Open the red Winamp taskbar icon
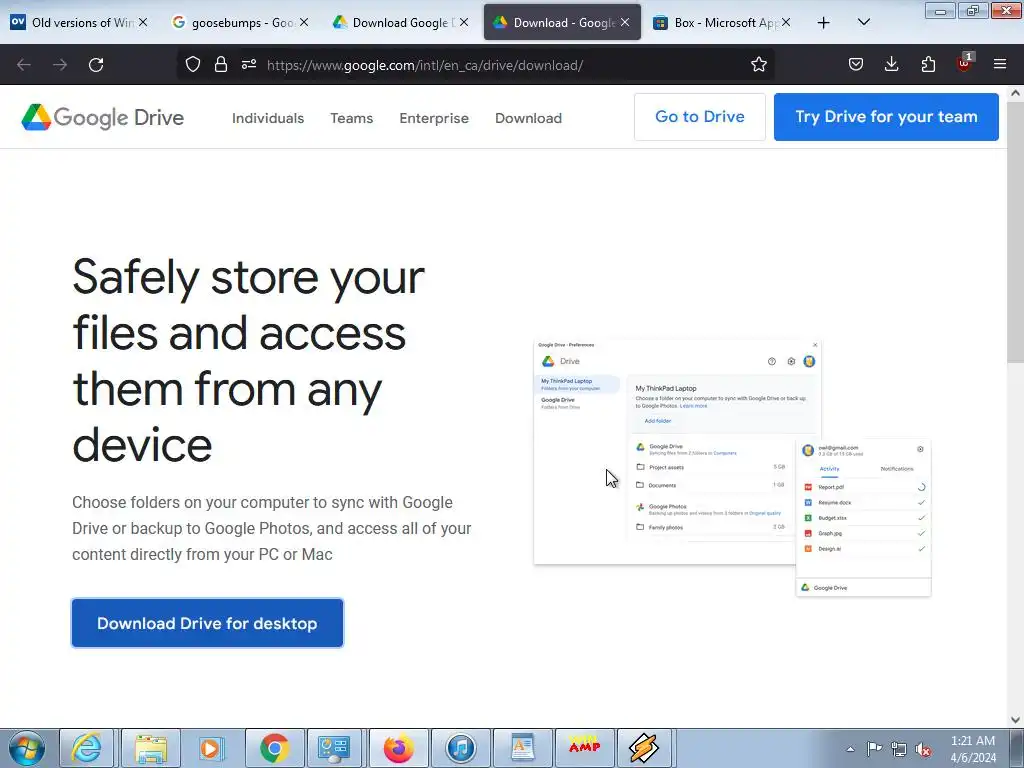 click(584, 748)
